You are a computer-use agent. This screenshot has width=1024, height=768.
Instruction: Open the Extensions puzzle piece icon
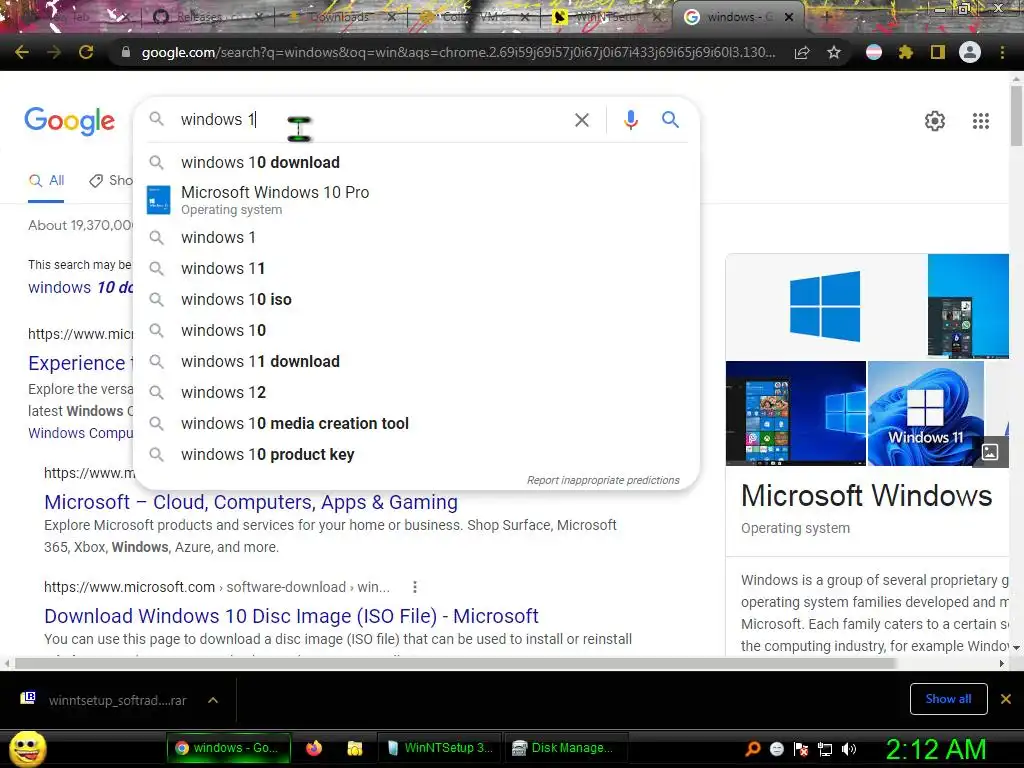pyautogui.click(x=905, y=52)
